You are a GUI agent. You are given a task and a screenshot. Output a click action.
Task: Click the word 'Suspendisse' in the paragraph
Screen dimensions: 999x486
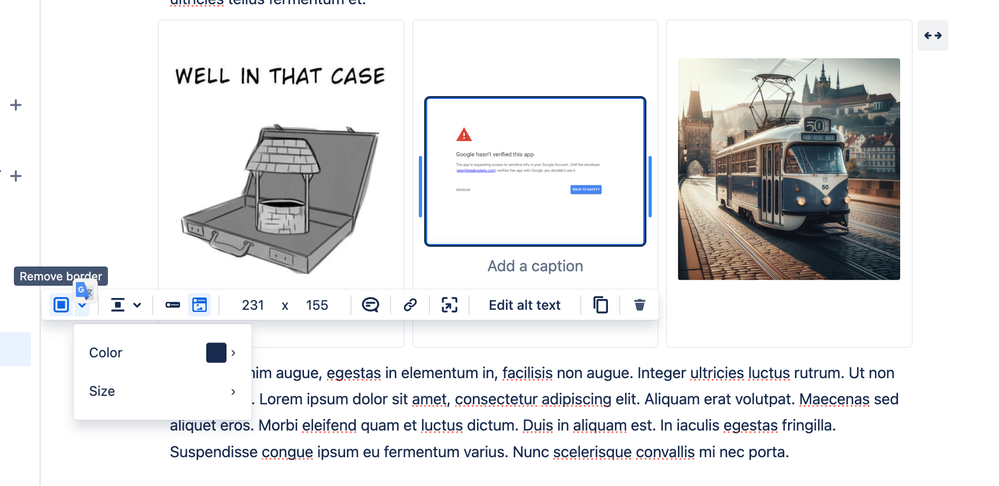pos(213,452)
